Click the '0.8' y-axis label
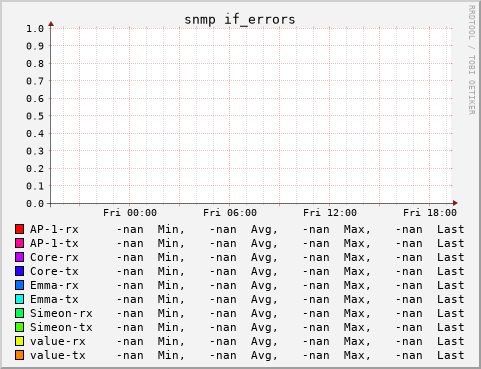Image resolution: width=481 pixels, height=369 pixels. [35, 64]
